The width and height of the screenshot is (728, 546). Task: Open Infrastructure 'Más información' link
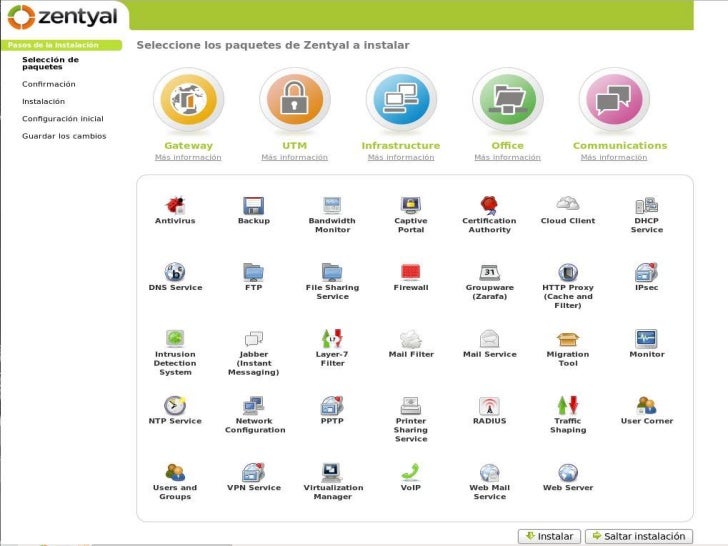point(401,157)
